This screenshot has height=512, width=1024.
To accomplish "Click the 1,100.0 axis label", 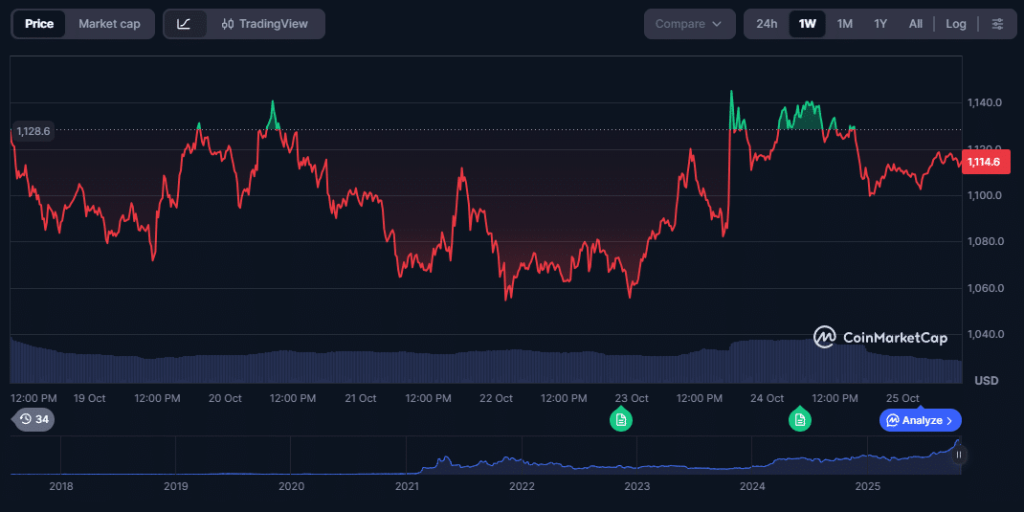I will [x=984, y=195].
